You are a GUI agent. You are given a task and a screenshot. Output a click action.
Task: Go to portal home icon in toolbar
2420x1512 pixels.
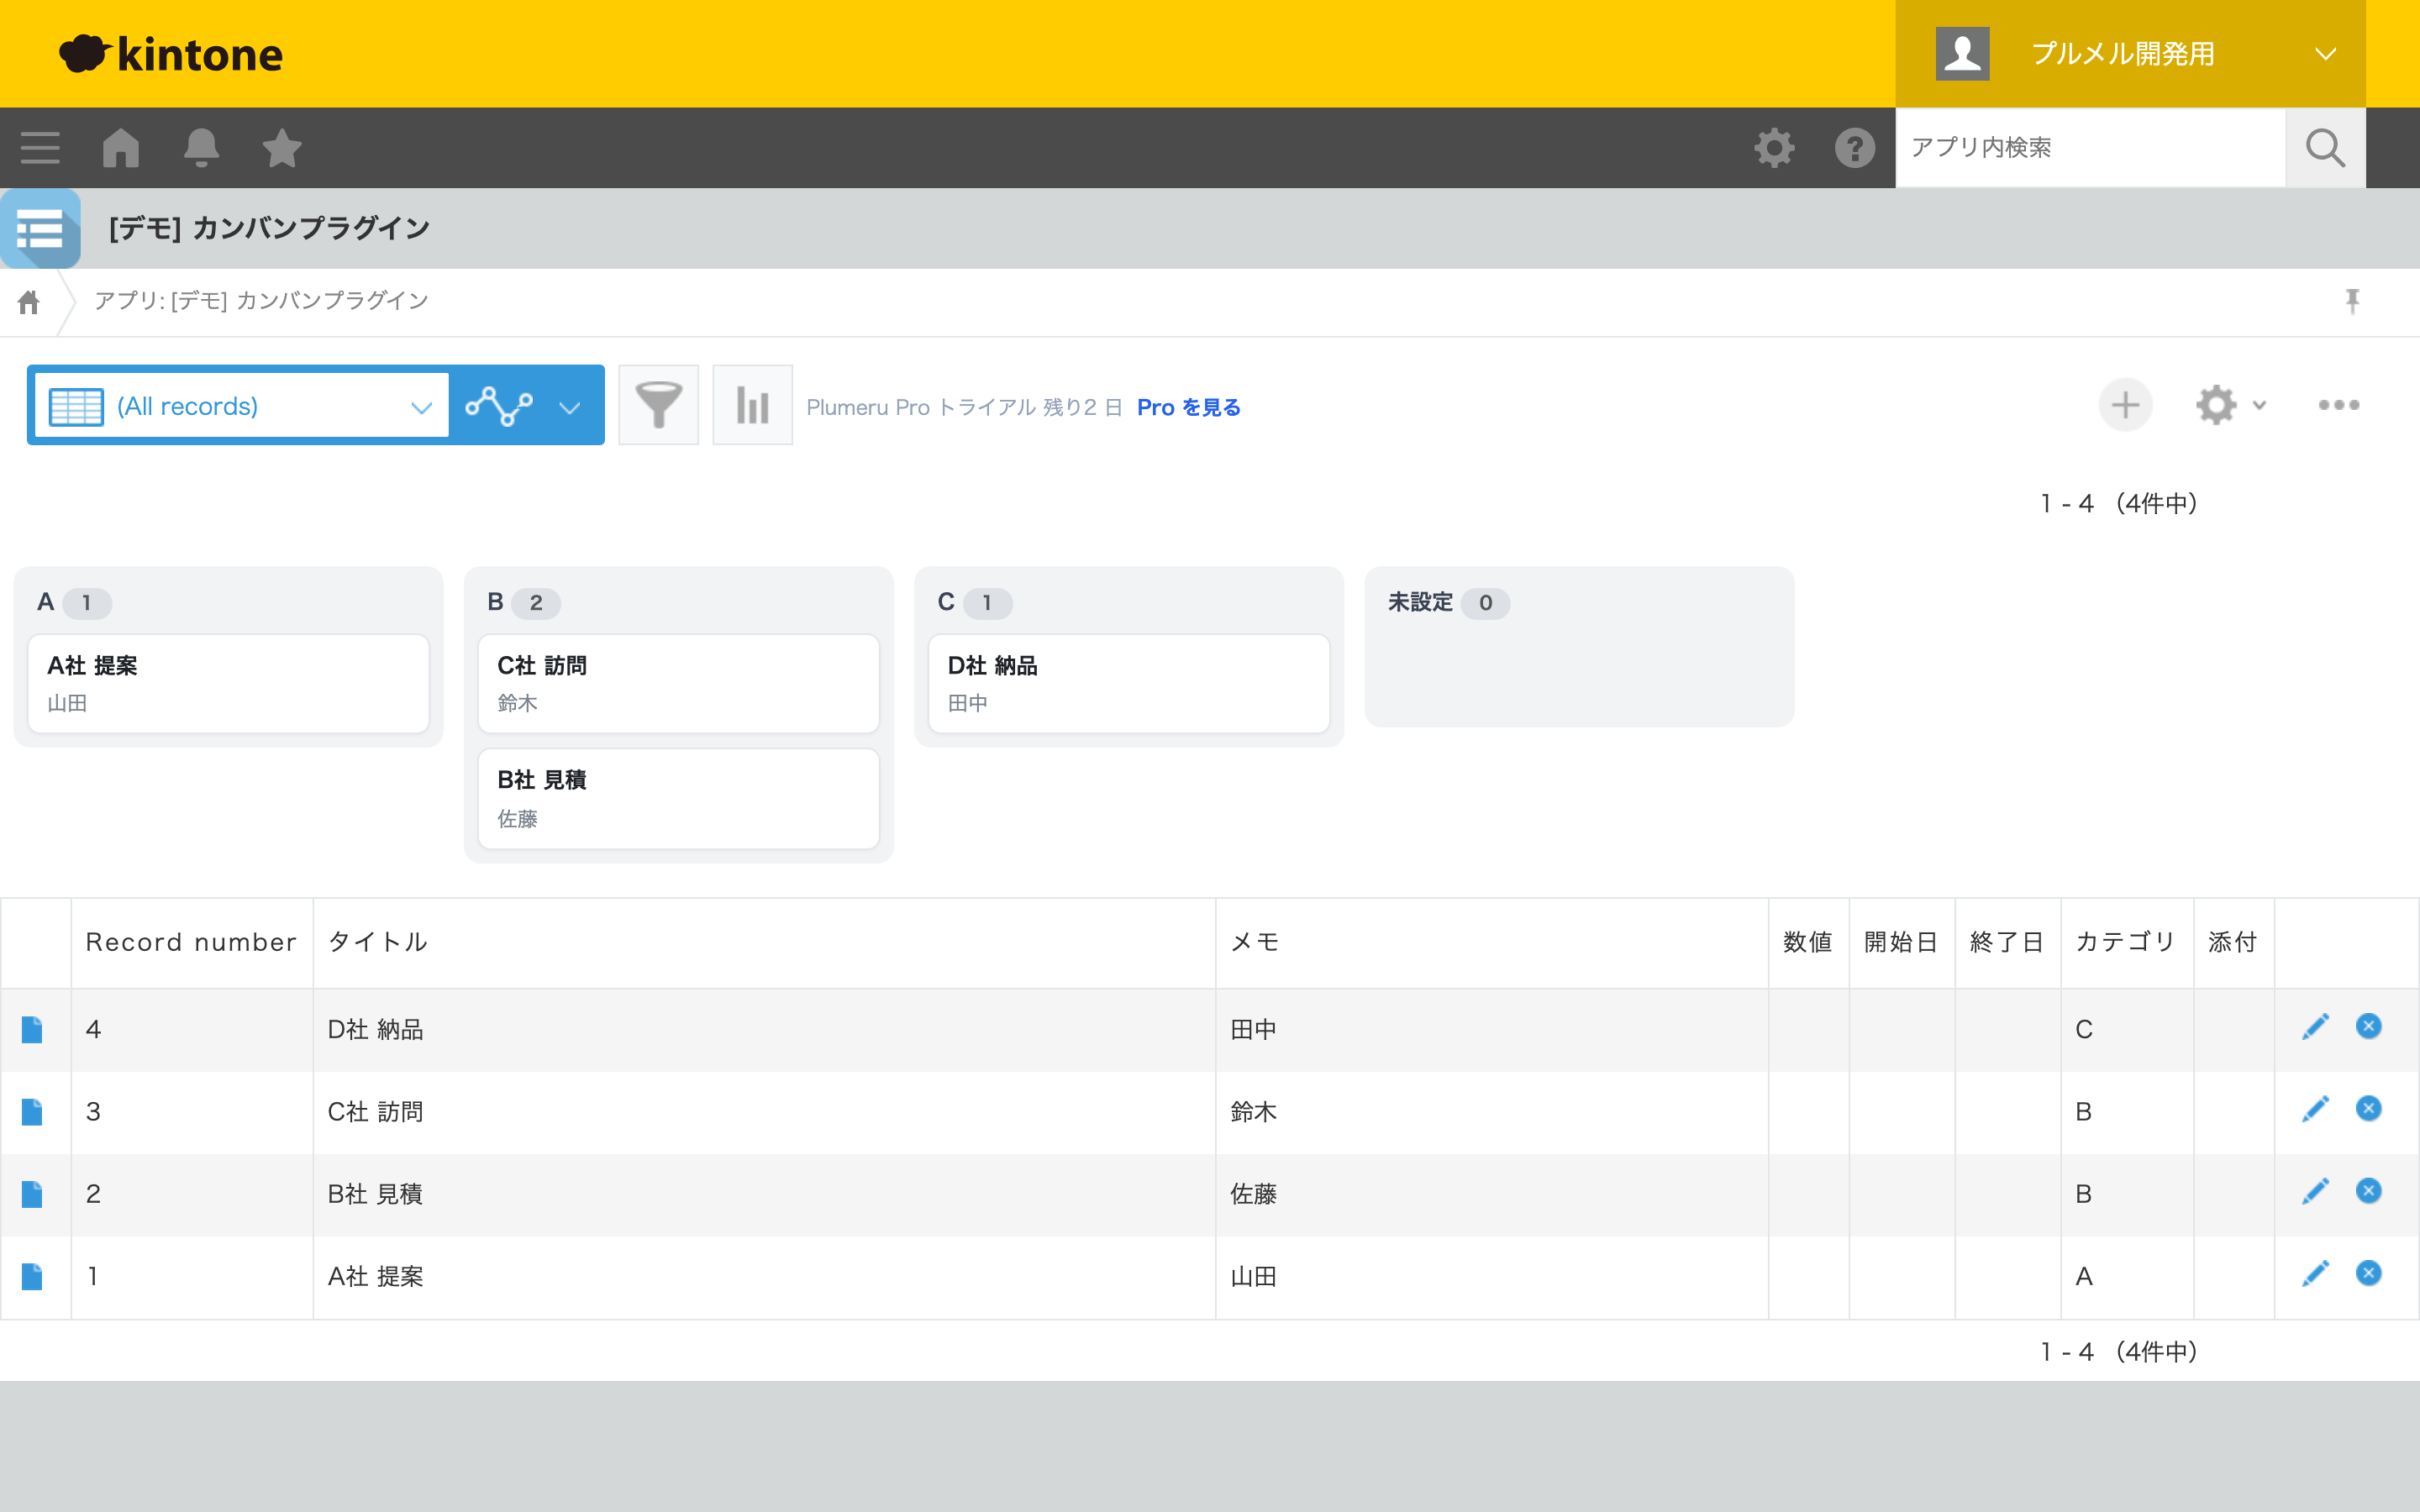[121, 148]
